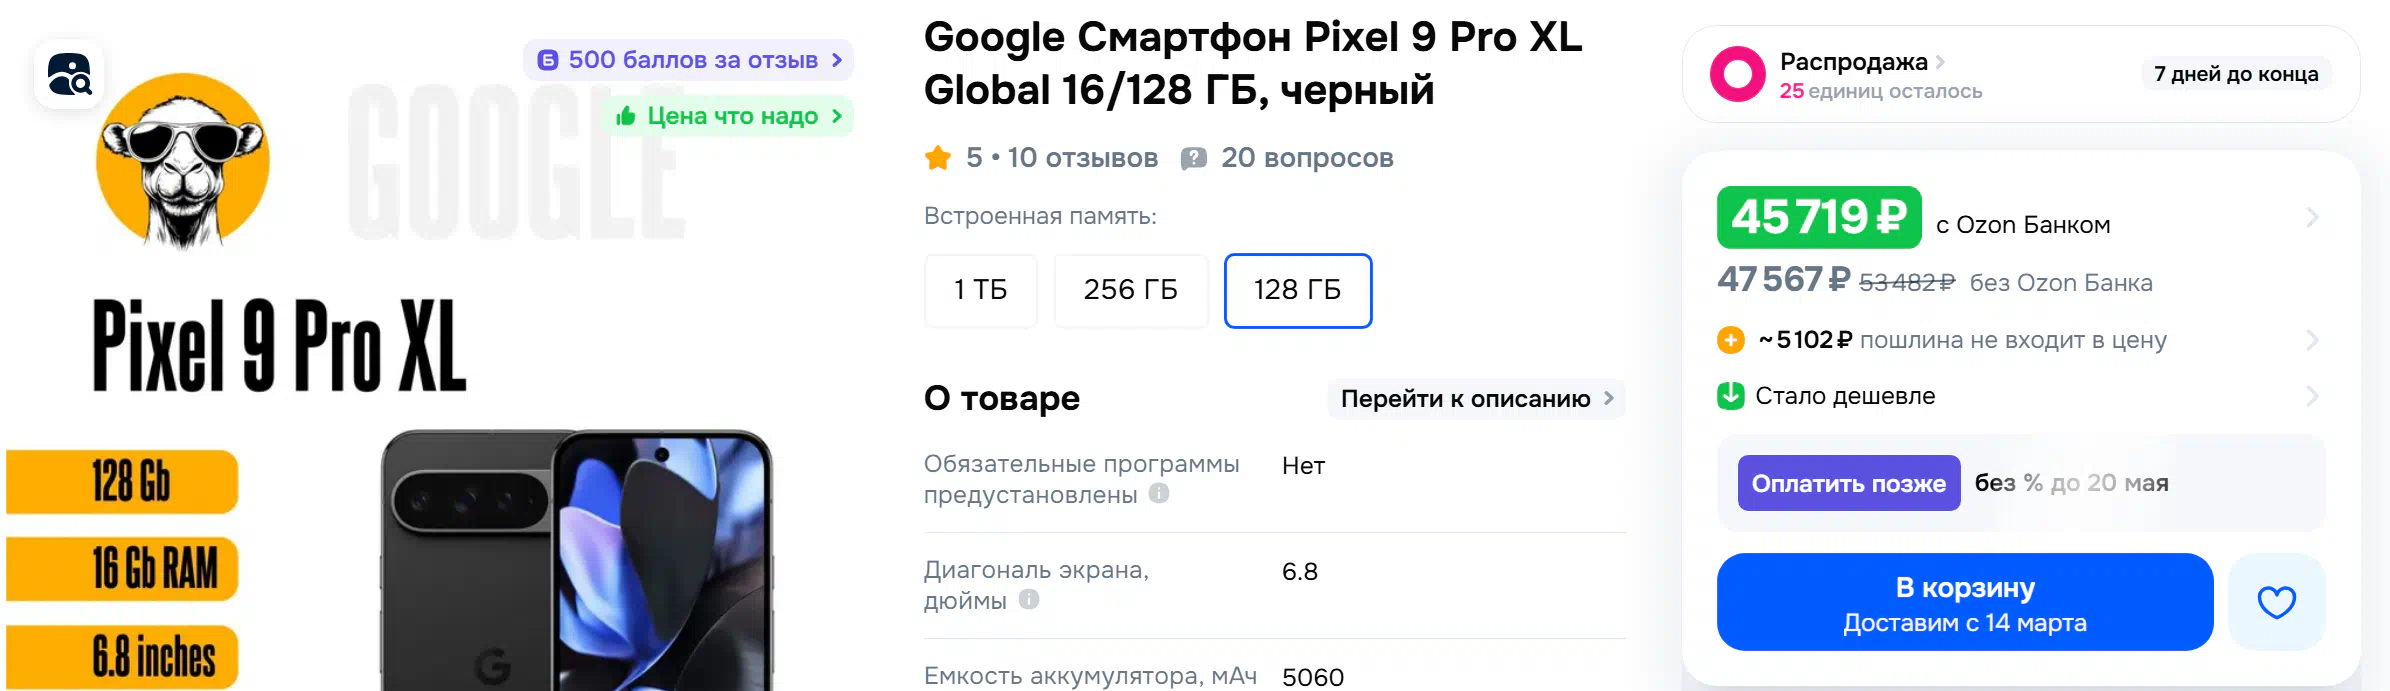Viewport: 2390px width, 691px height.
Task: Select the 128 ГБ storage option
Action: pyautogui.click(x=1297, y=290)
